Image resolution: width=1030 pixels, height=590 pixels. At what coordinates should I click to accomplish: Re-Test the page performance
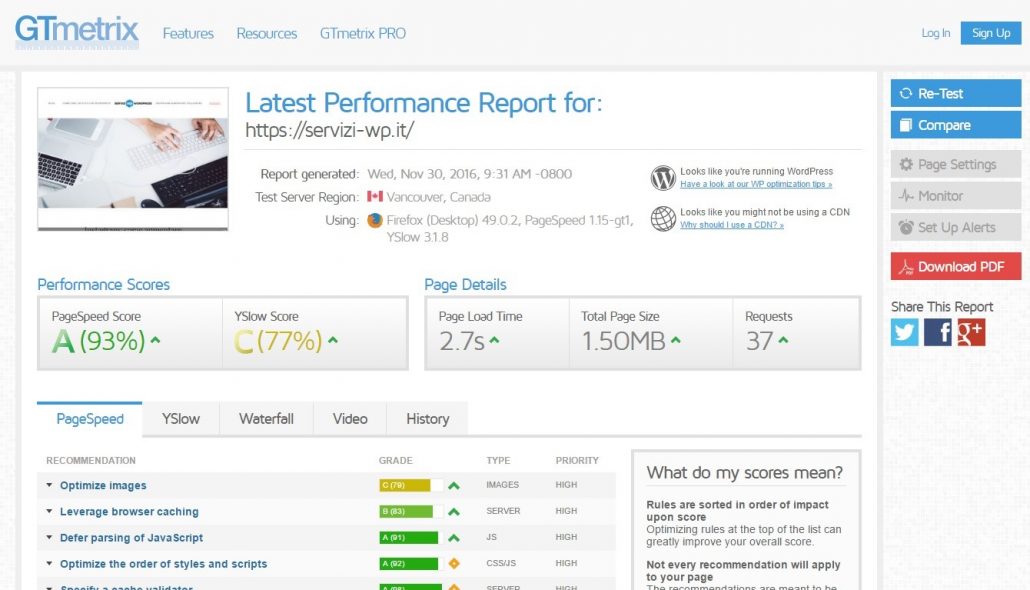tap(956, 93)
